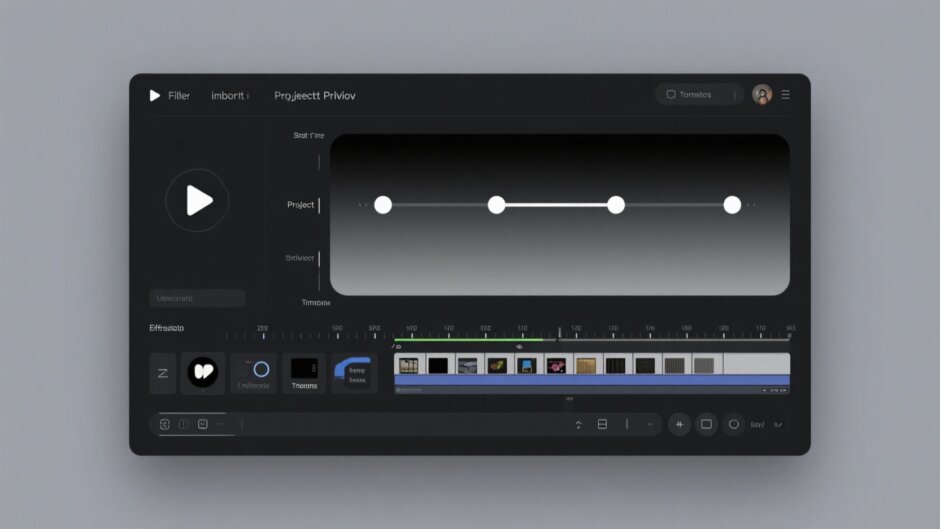Click the round crosshair plus button
Viewport: 940px width, 529px height.
click(679, 424)
